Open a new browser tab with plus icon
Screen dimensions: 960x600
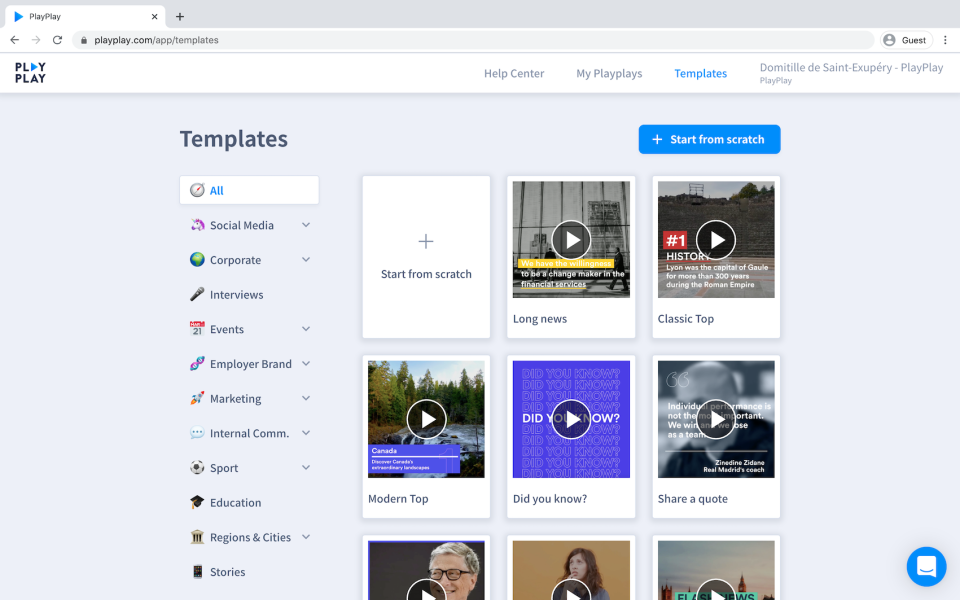(179, 17)
